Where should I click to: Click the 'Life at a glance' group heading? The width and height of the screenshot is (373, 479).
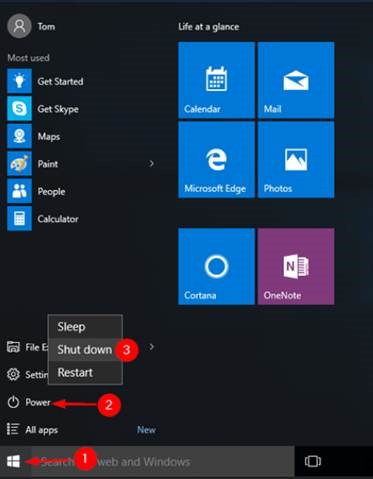(208, 27)
